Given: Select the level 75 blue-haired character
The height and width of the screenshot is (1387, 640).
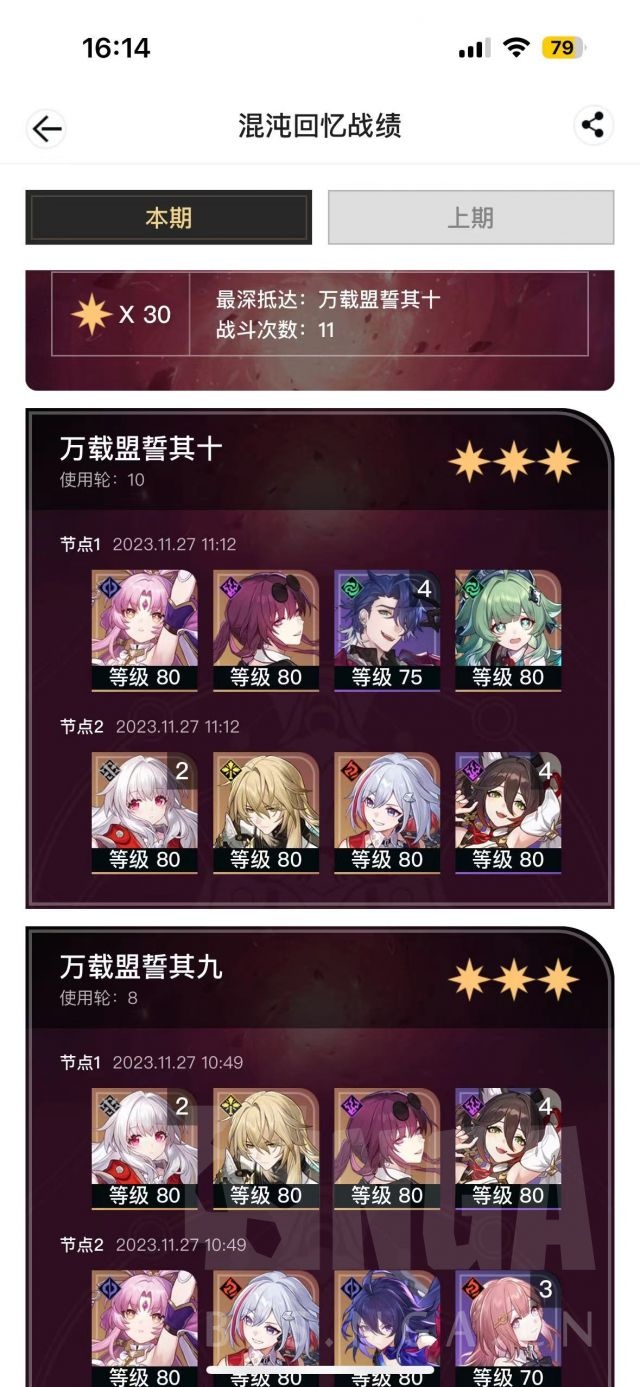Looking at the screenshot, I should 386,630.
